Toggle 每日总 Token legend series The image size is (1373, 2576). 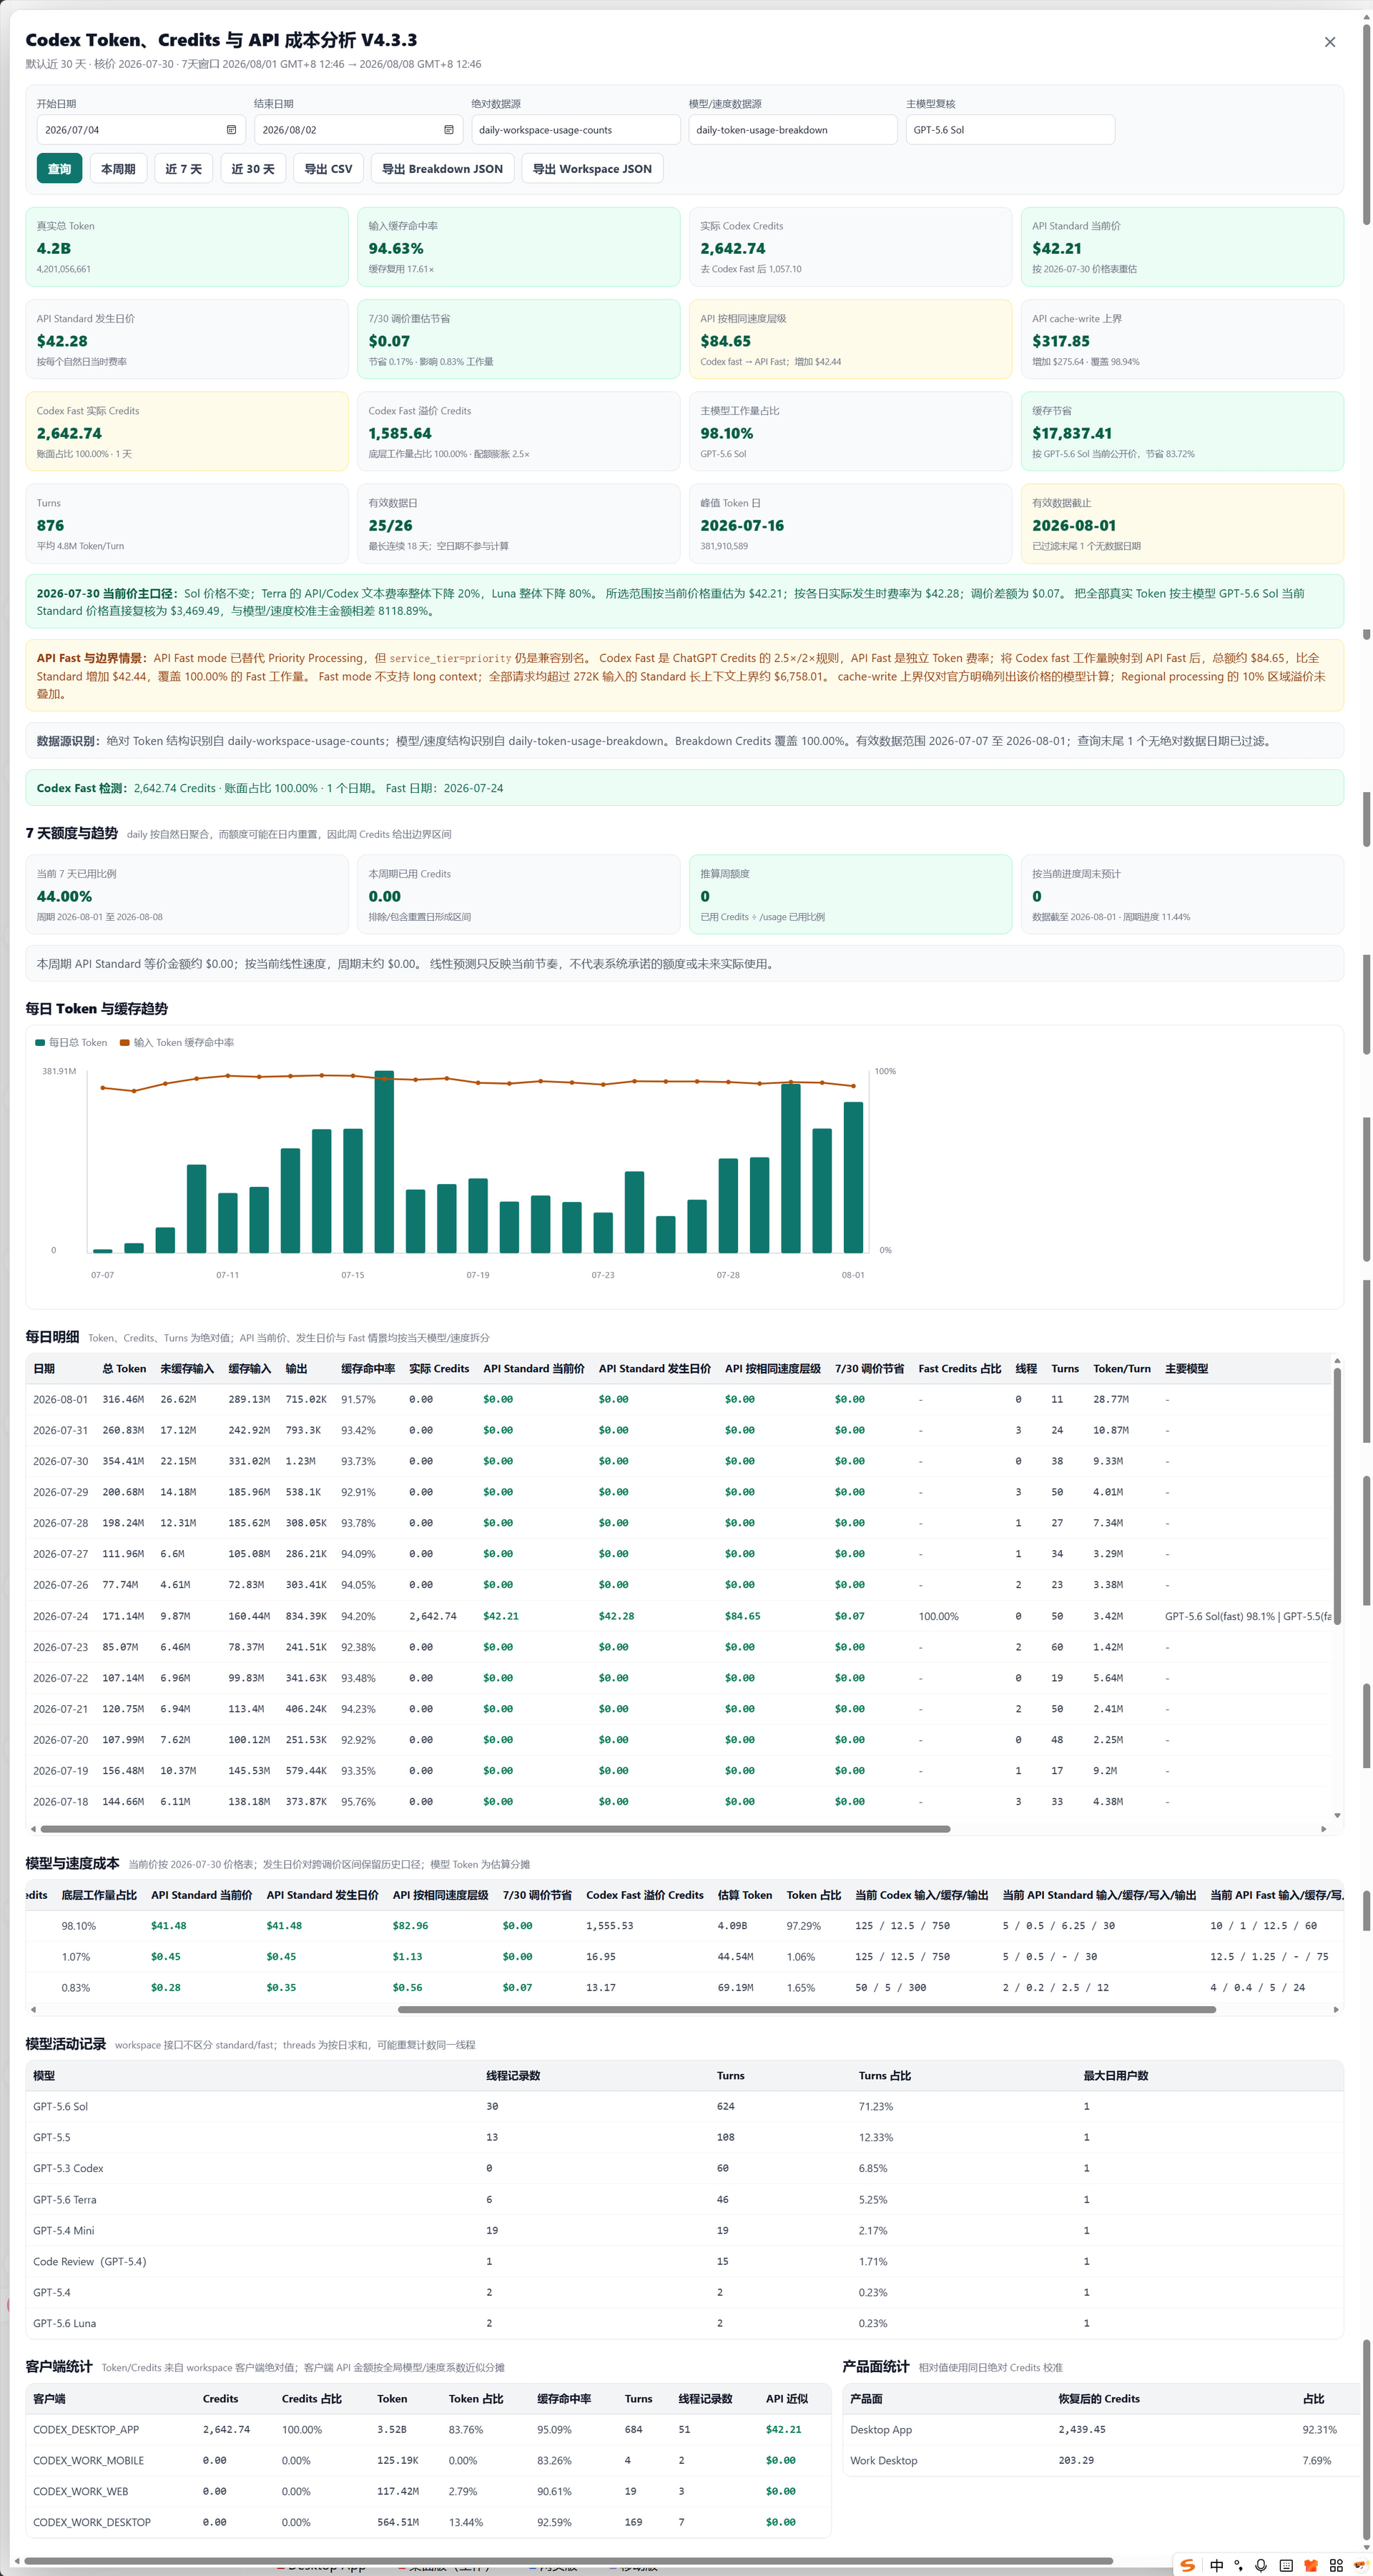coord(71,1042)
